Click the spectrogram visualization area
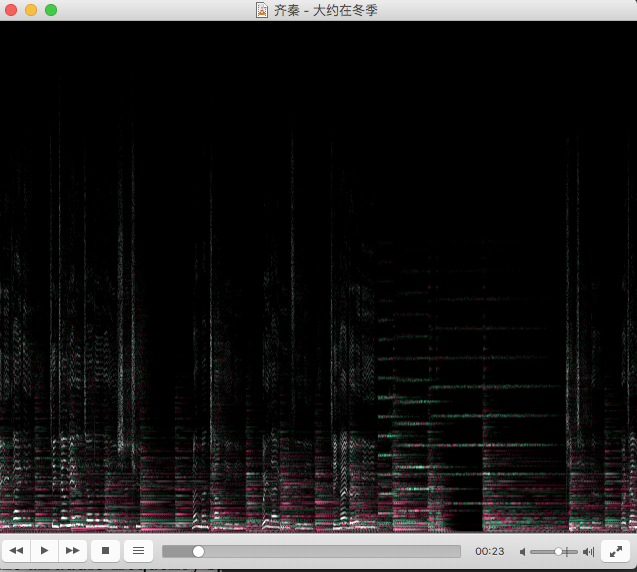The image size is (637, 572). 318,277
